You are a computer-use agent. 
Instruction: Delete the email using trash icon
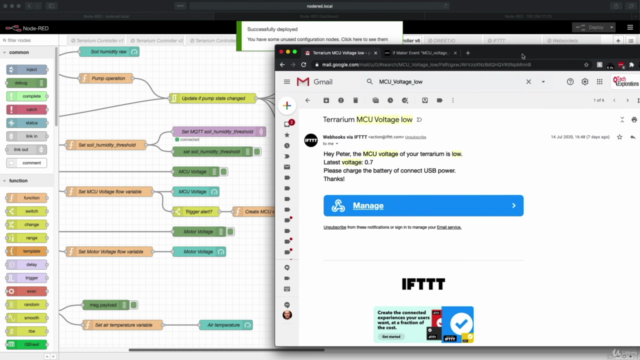(x=356, y=100)
